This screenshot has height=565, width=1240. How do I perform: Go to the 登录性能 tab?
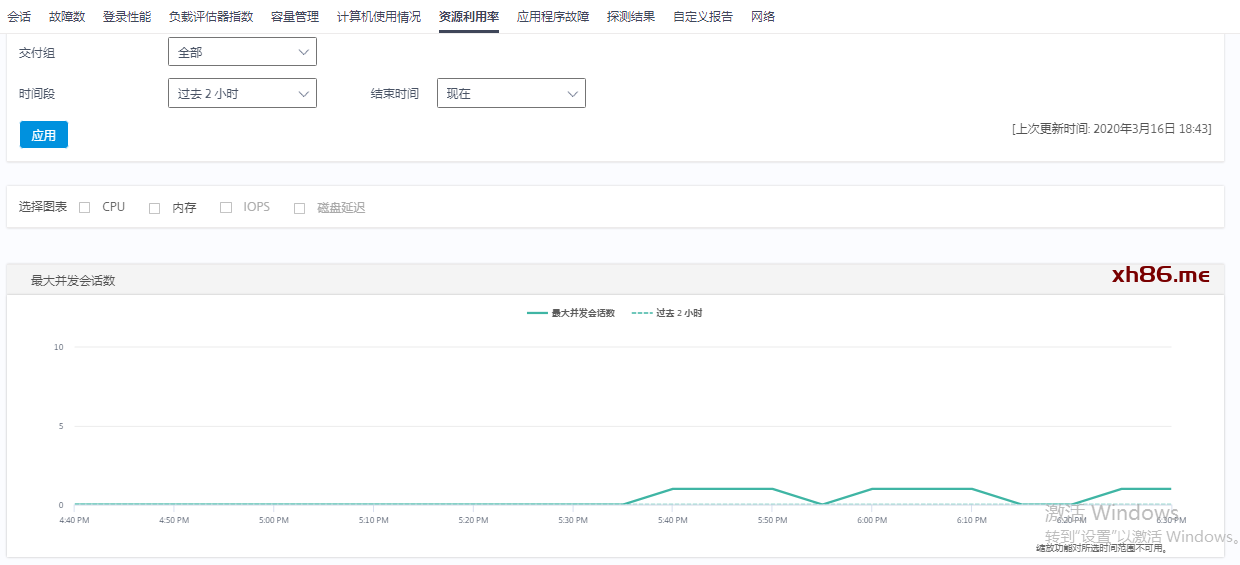click(x=127, y=17)
